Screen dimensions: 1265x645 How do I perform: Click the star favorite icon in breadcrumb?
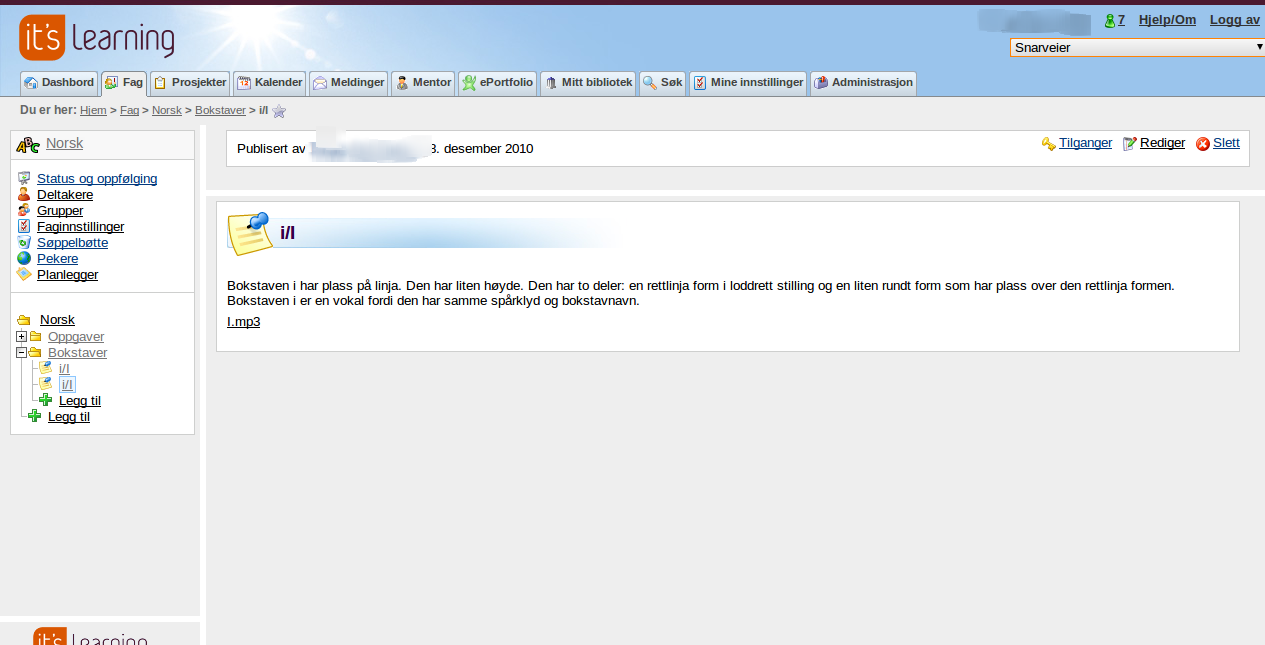(x=279, y=111)
